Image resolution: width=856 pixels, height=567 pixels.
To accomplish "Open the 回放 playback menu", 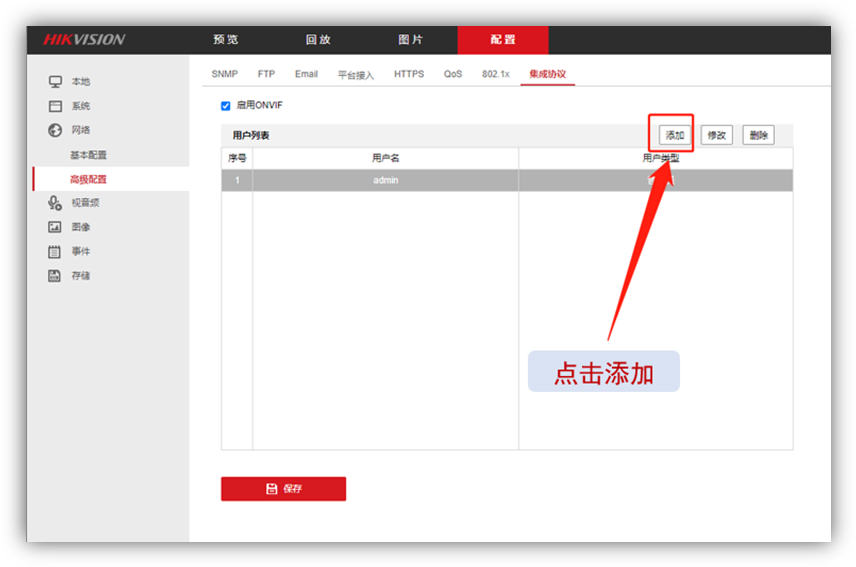I will pyautogui.click(x=318, y=40).
